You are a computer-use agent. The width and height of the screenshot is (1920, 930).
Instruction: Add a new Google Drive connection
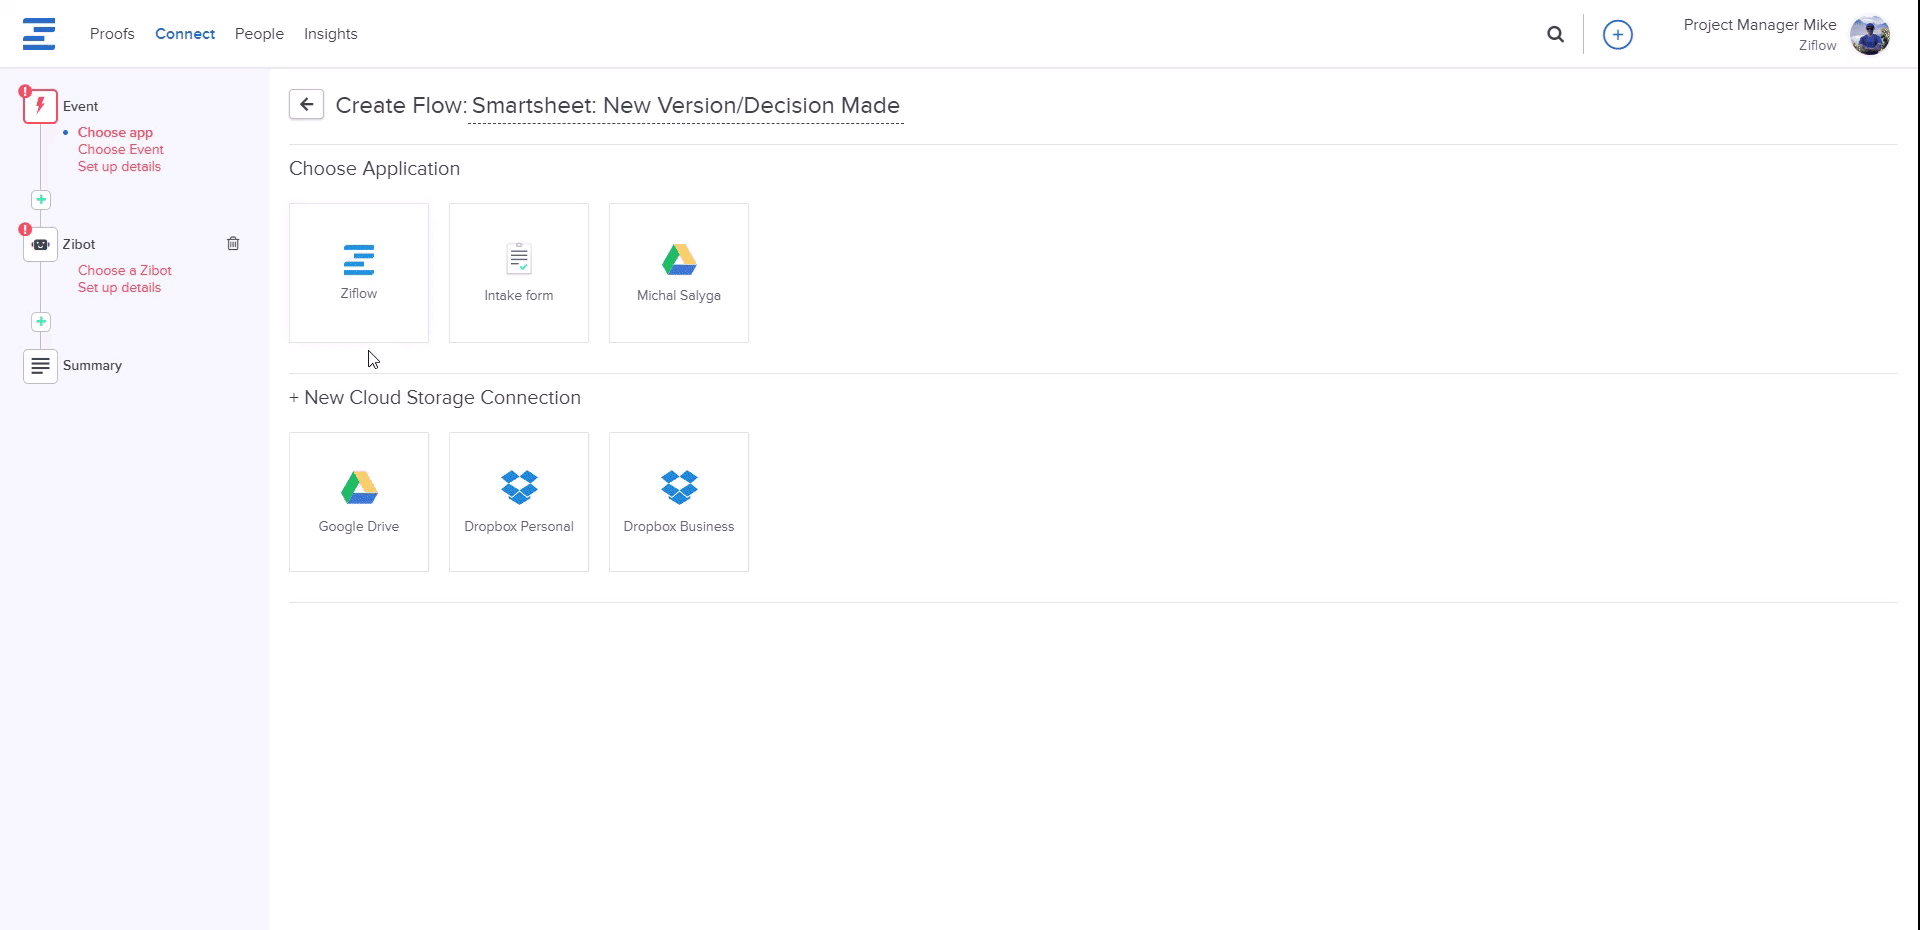click(359, 502)
